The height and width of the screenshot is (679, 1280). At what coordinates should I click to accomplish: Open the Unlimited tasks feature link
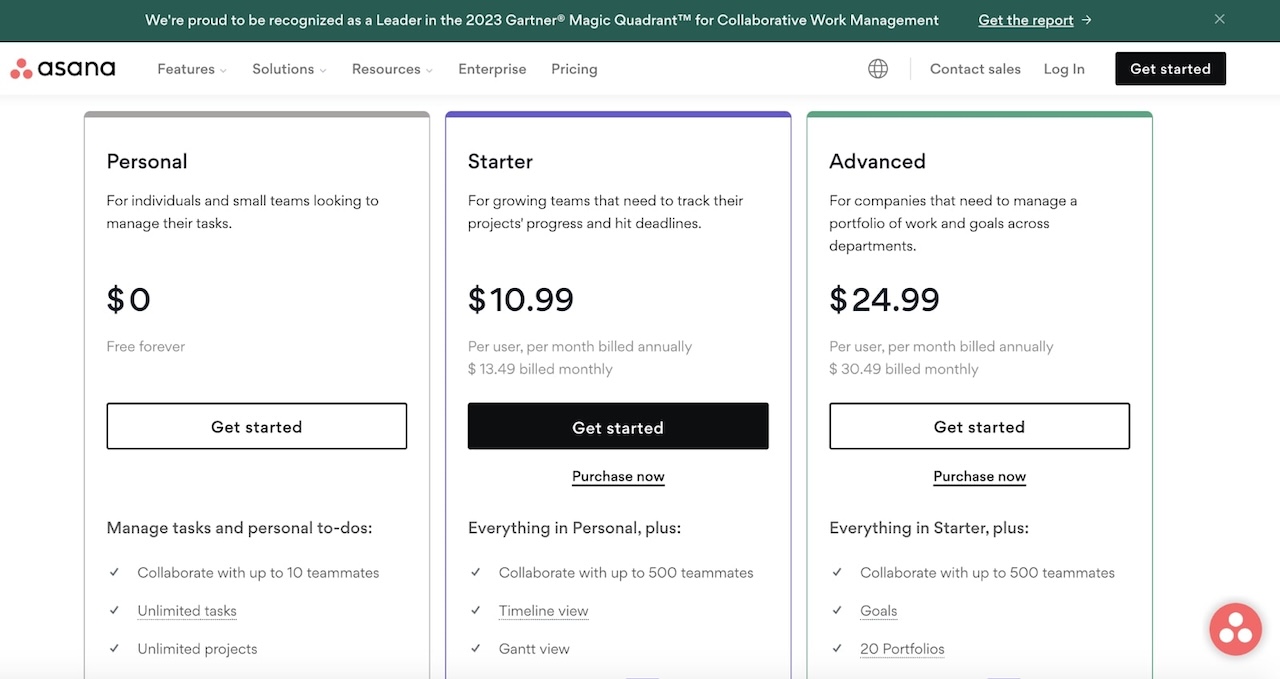186,610
